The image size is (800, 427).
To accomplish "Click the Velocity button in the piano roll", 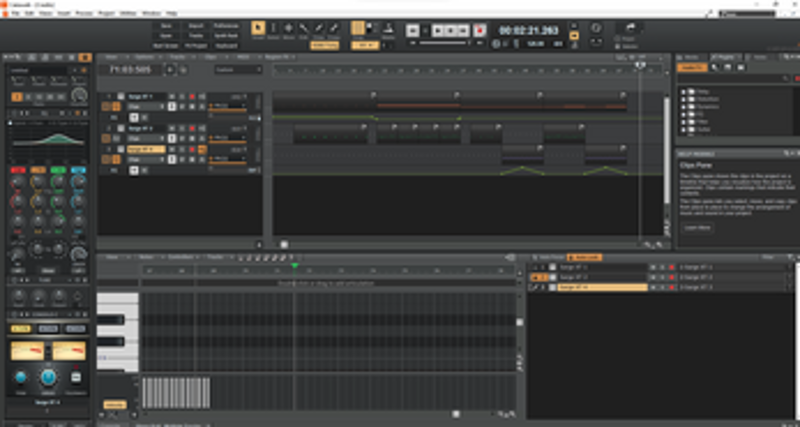I will tap(115, 405).
